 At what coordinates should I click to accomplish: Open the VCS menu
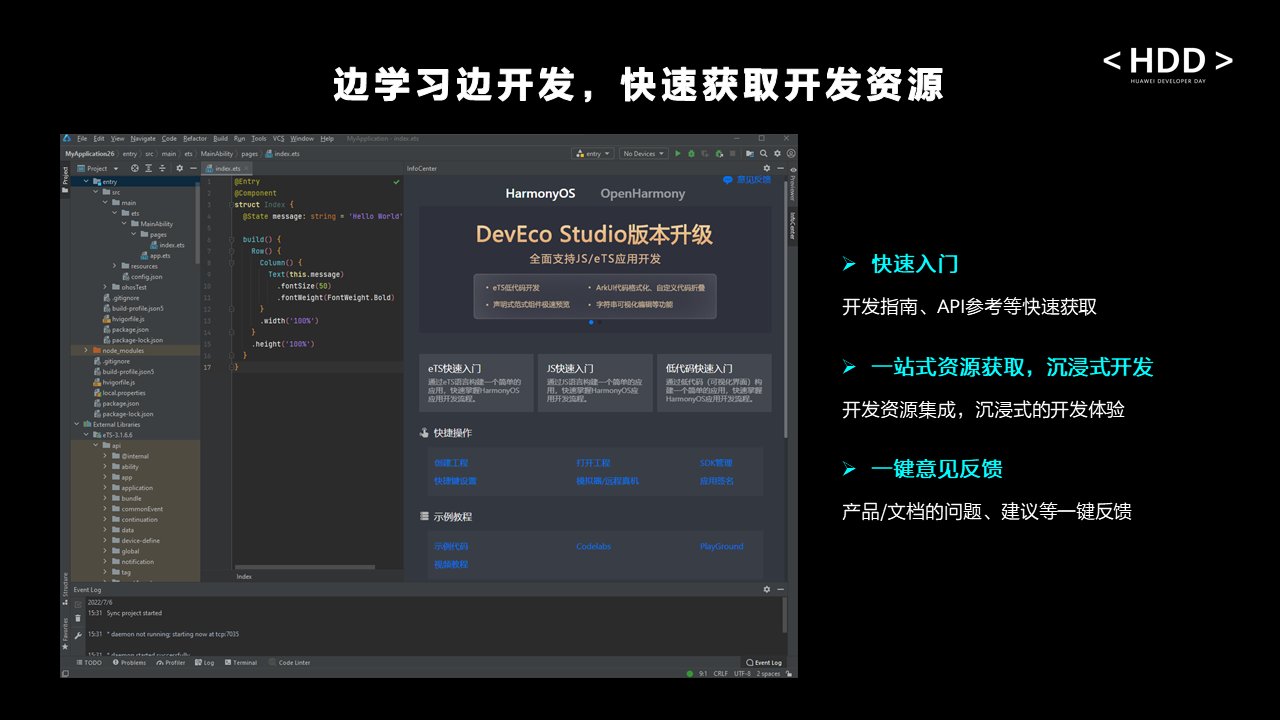click(279, 138)
